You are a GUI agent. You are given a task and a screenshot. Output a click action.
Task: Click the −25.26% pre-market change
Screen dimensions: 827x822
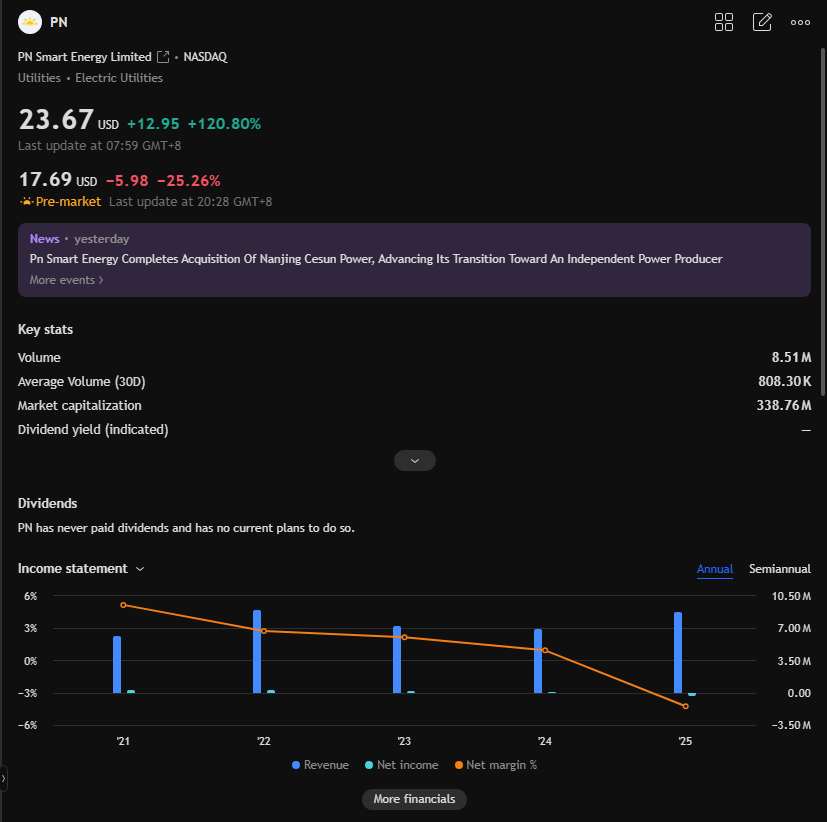(188, 181)
